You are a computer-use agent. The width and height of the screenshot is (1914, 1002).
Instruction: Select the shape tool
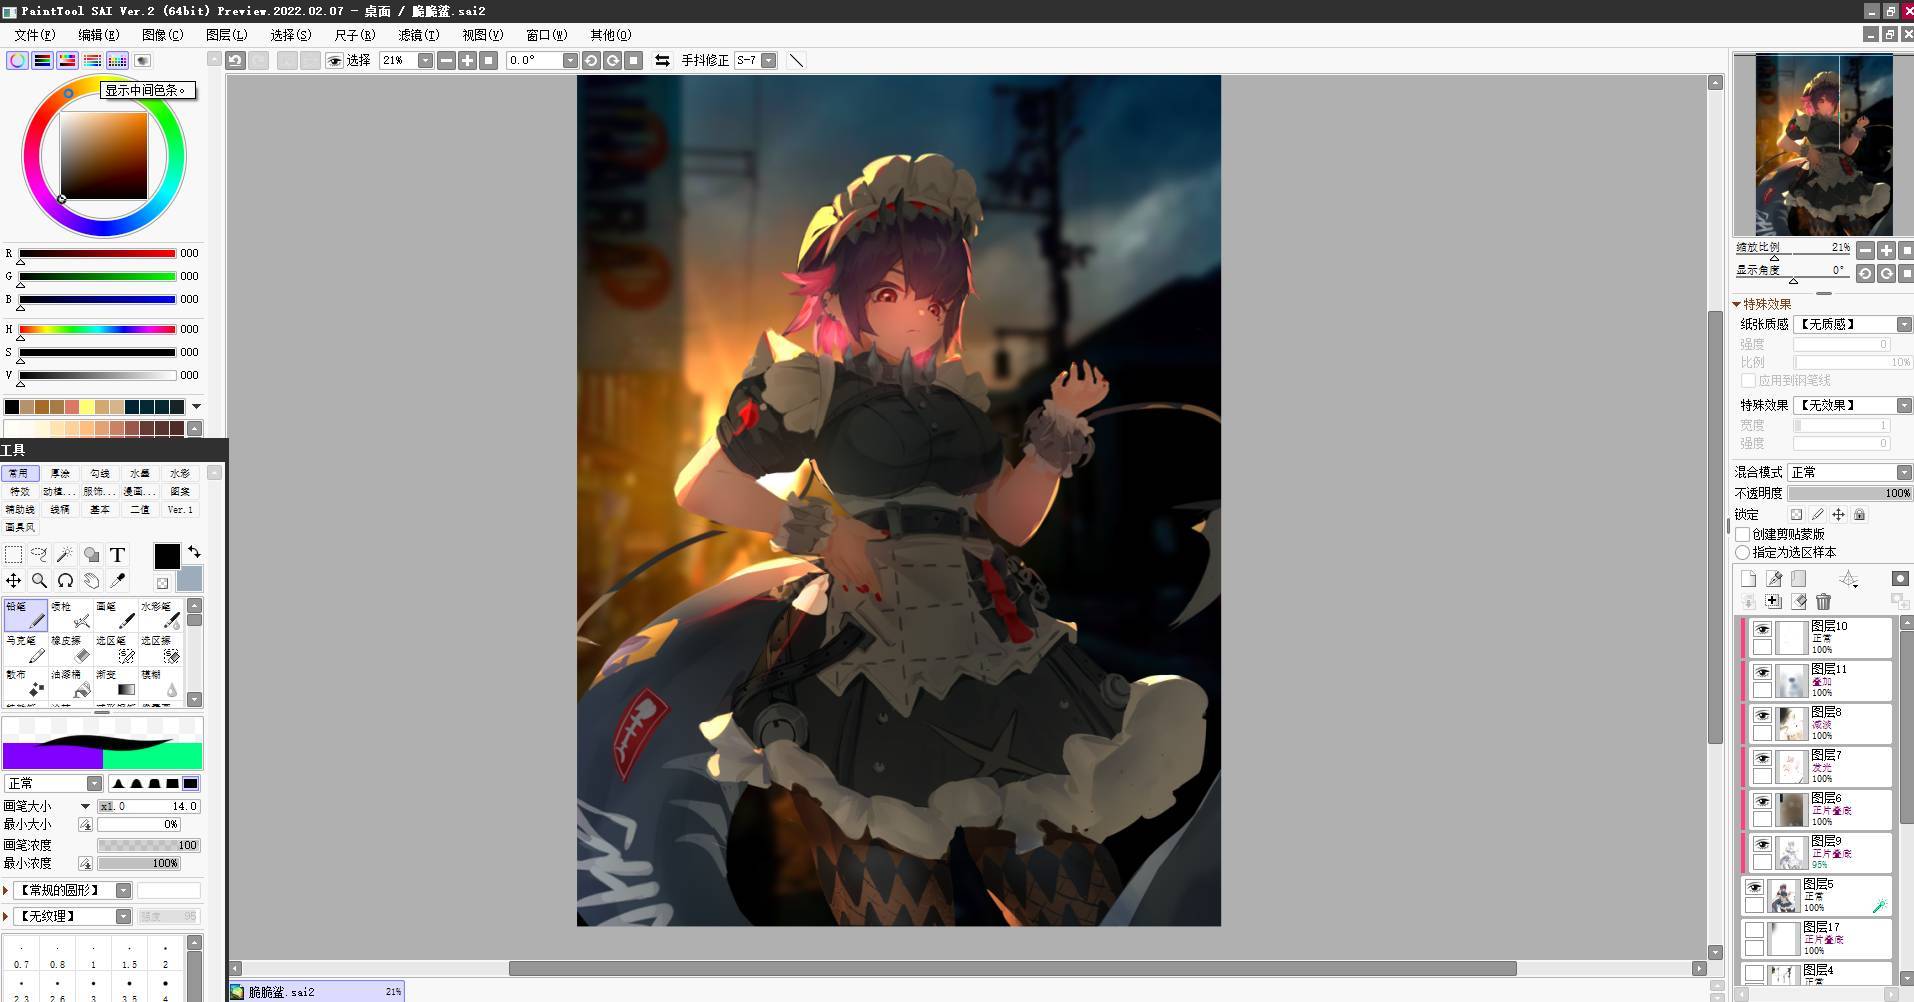click(91, 555)
